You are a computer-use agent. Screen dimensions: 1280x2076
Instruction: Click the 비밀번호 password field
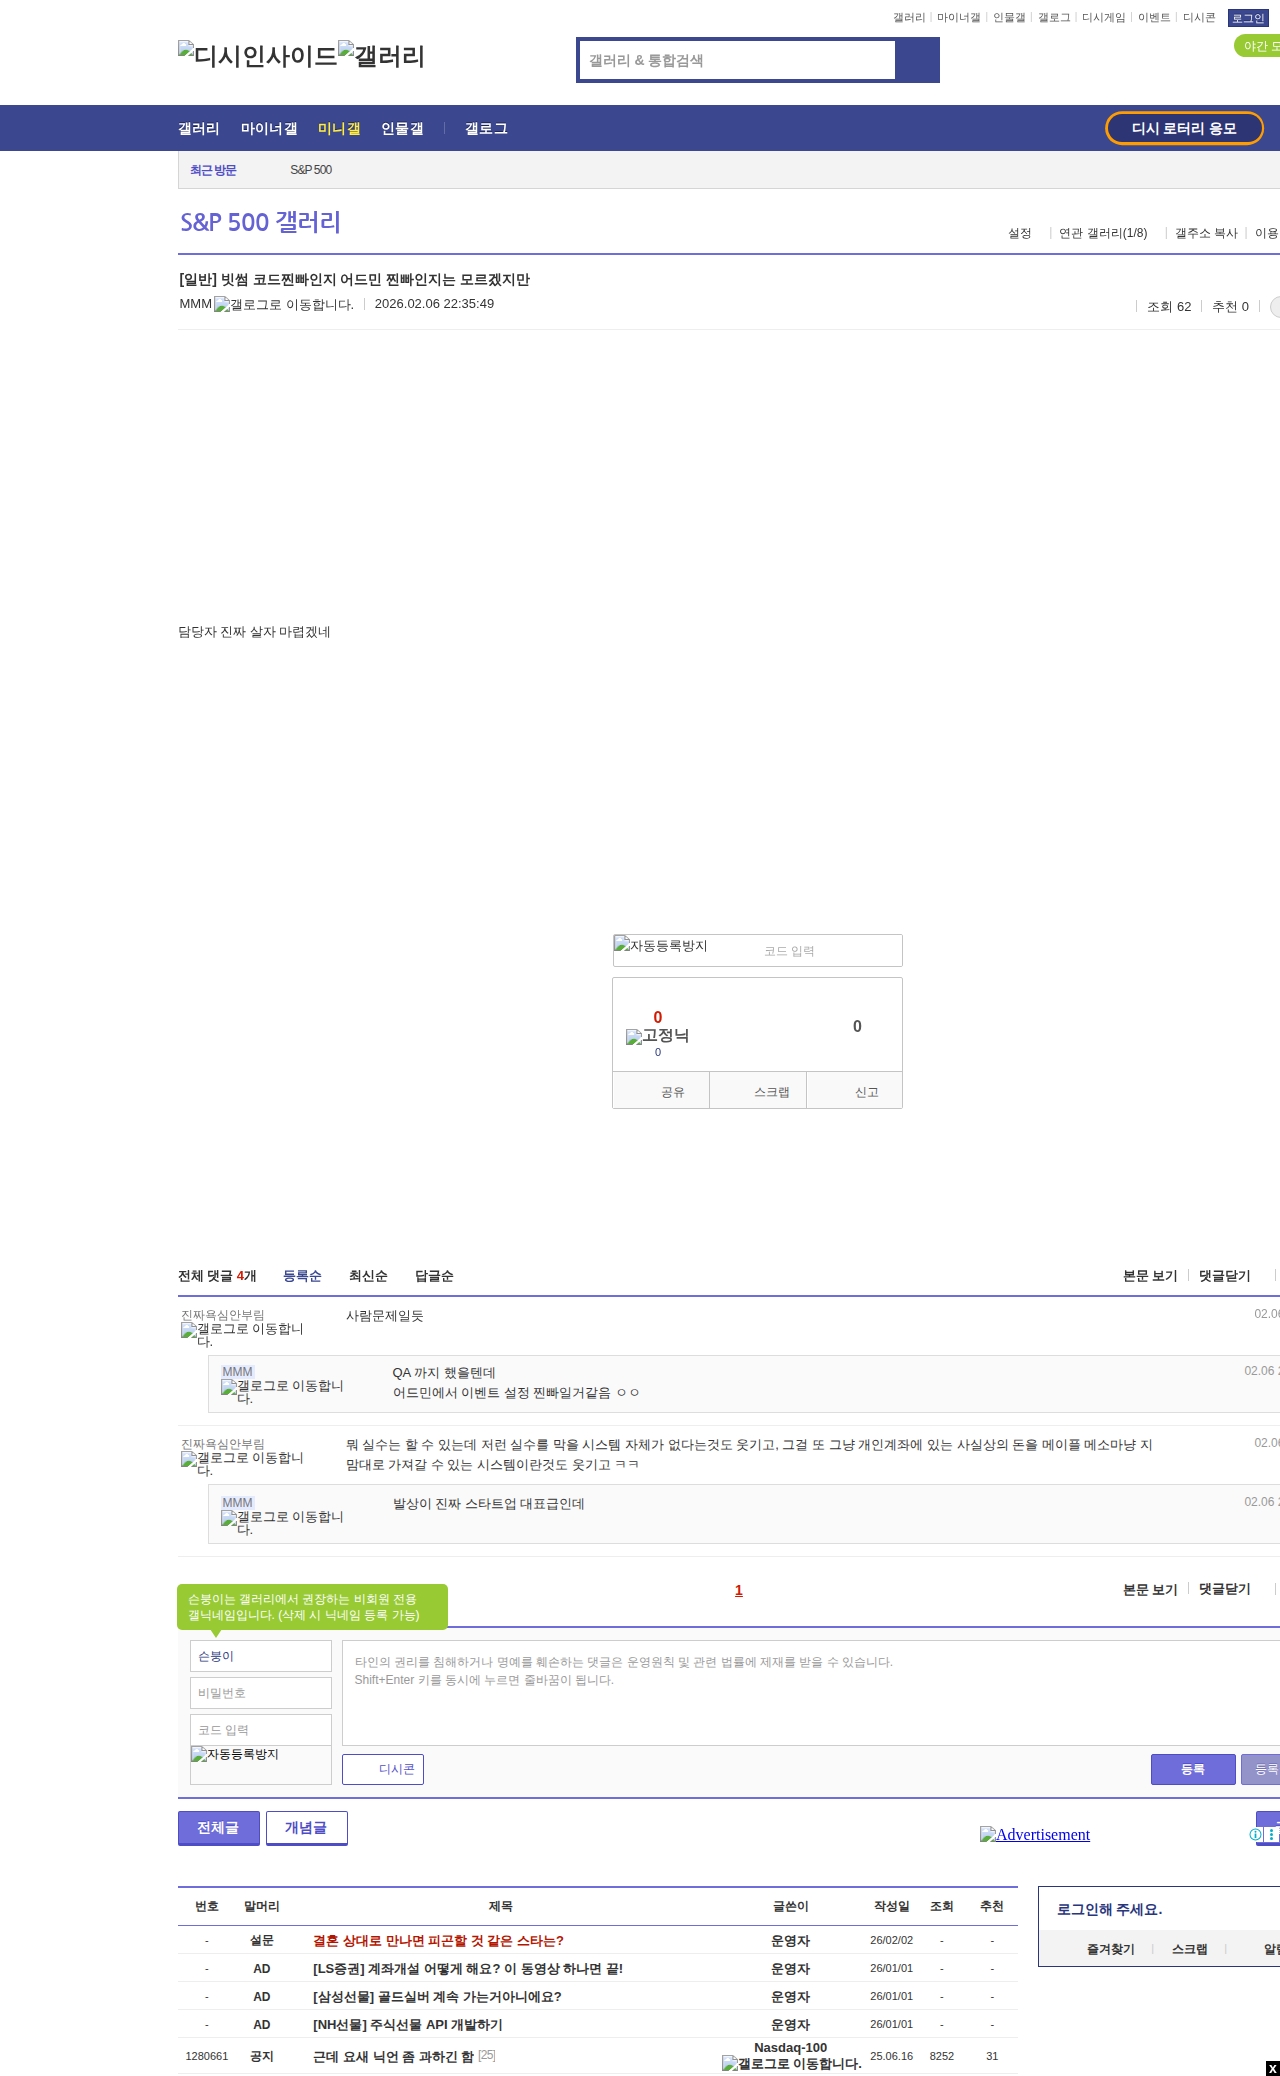[x=261, y=1693]
